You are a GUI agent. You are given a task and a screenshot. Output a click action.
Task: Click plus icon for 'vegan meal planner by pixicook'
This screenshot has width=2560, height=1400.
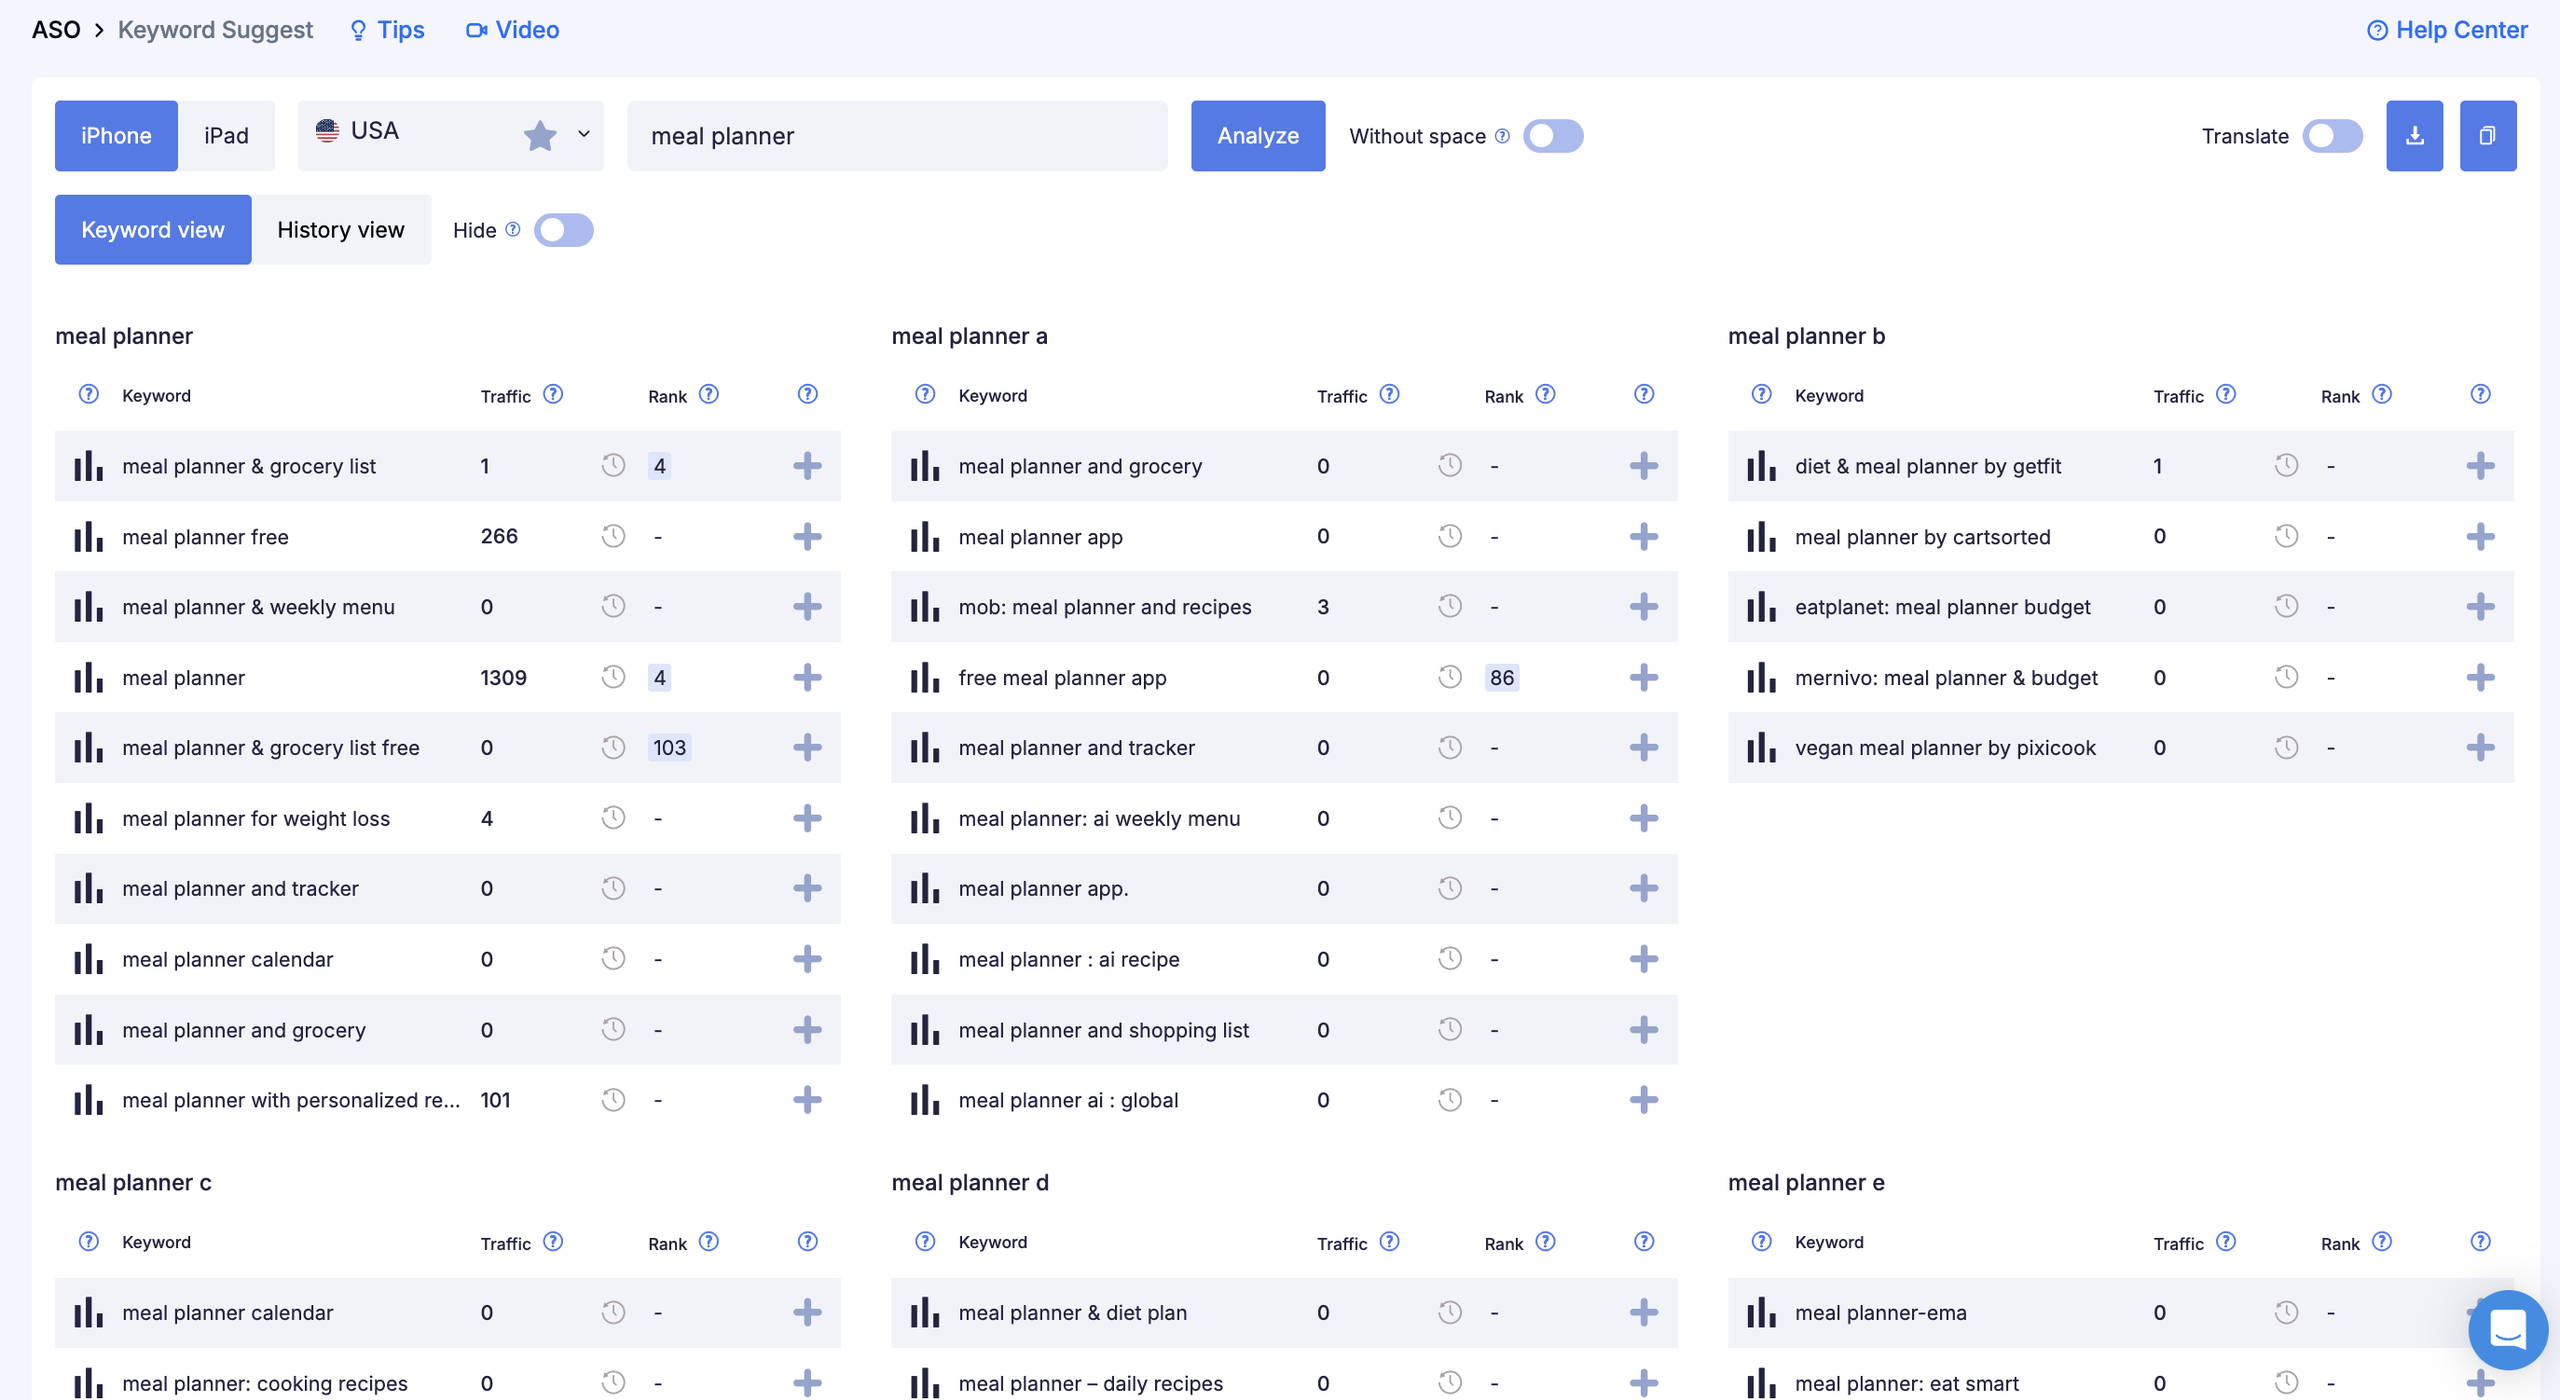pyautogui.click(x=2480, y=747)
